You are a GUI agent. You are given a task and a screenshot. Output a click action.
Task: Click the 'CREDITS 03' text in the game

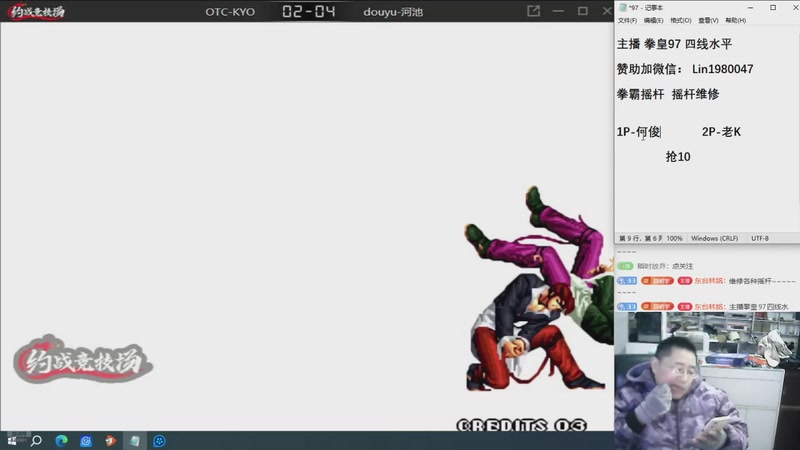pyautogui.click(x=521, y=425)
